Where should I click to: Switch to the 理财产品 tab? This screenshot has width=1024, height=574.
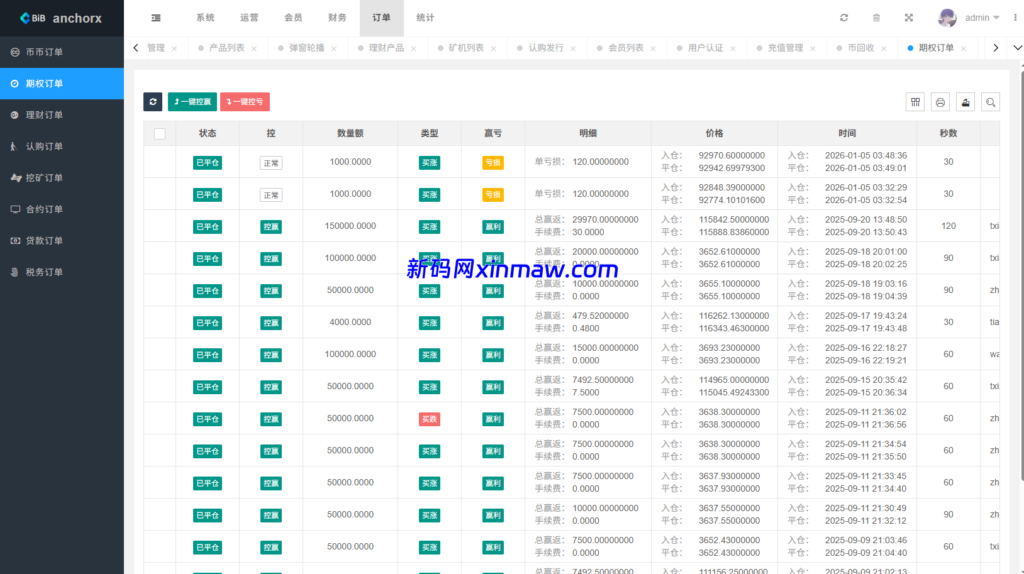pyautogui.click(x=386, y=48)
